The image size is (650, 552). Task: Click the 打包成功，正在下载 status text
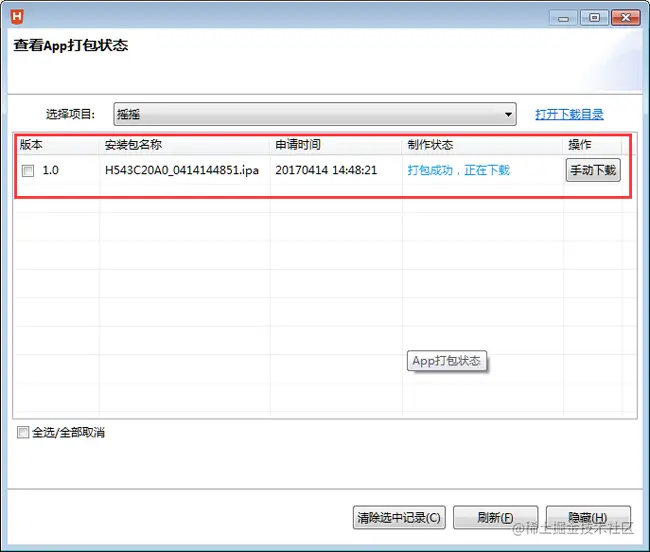(x=458, y=170)
